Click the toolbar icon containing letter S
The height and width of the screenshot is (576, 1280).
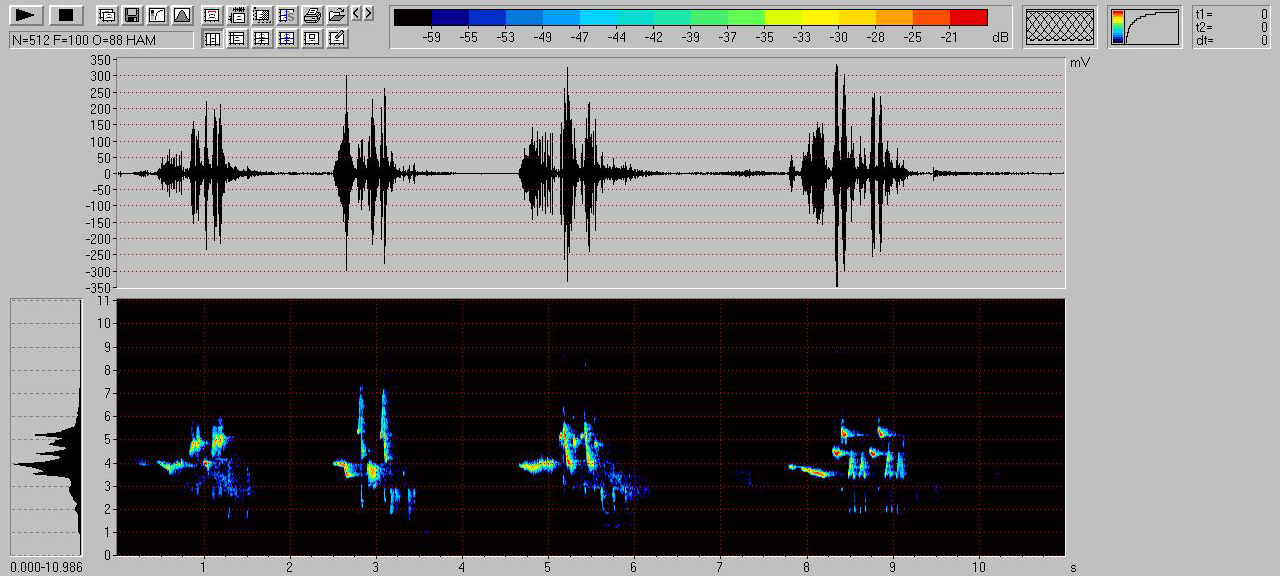click(x=287, y=15)
